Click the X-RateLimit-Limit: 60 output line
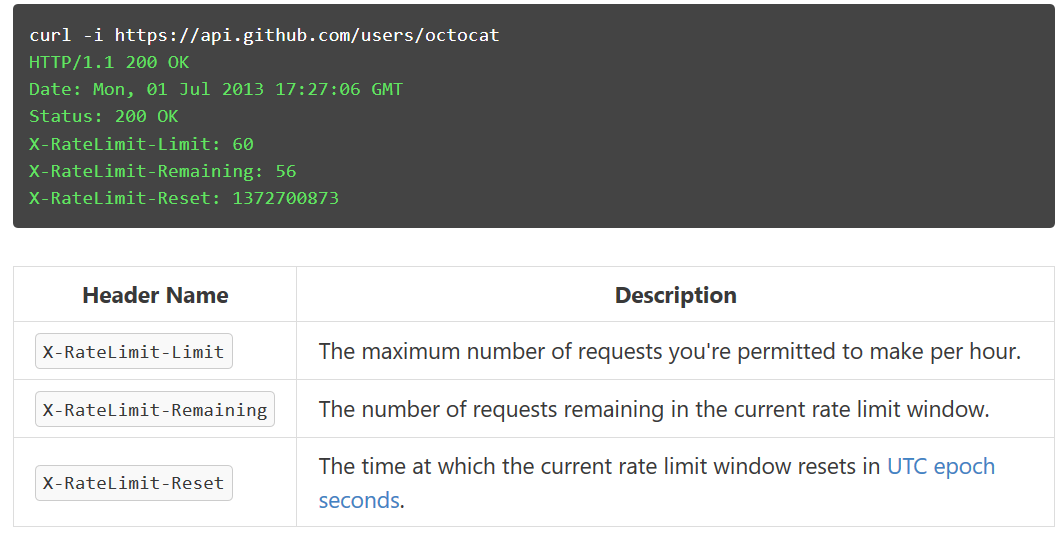 coord(141,144)
